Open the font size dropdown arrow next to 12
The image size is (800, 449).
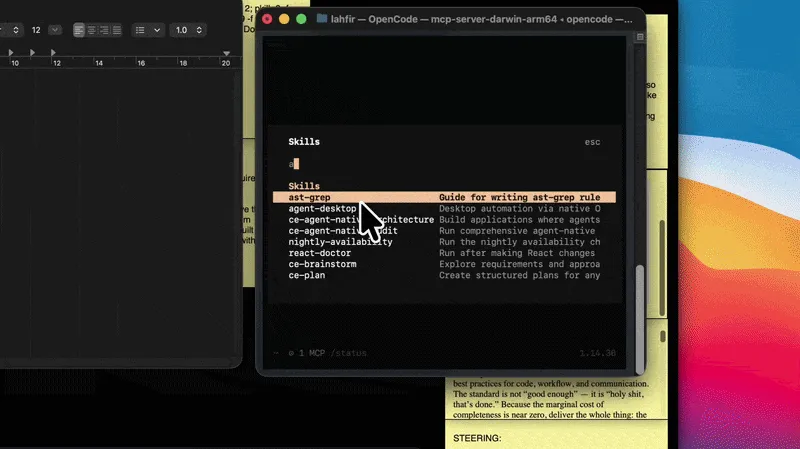pyautogui.click(x=55, y=30)
